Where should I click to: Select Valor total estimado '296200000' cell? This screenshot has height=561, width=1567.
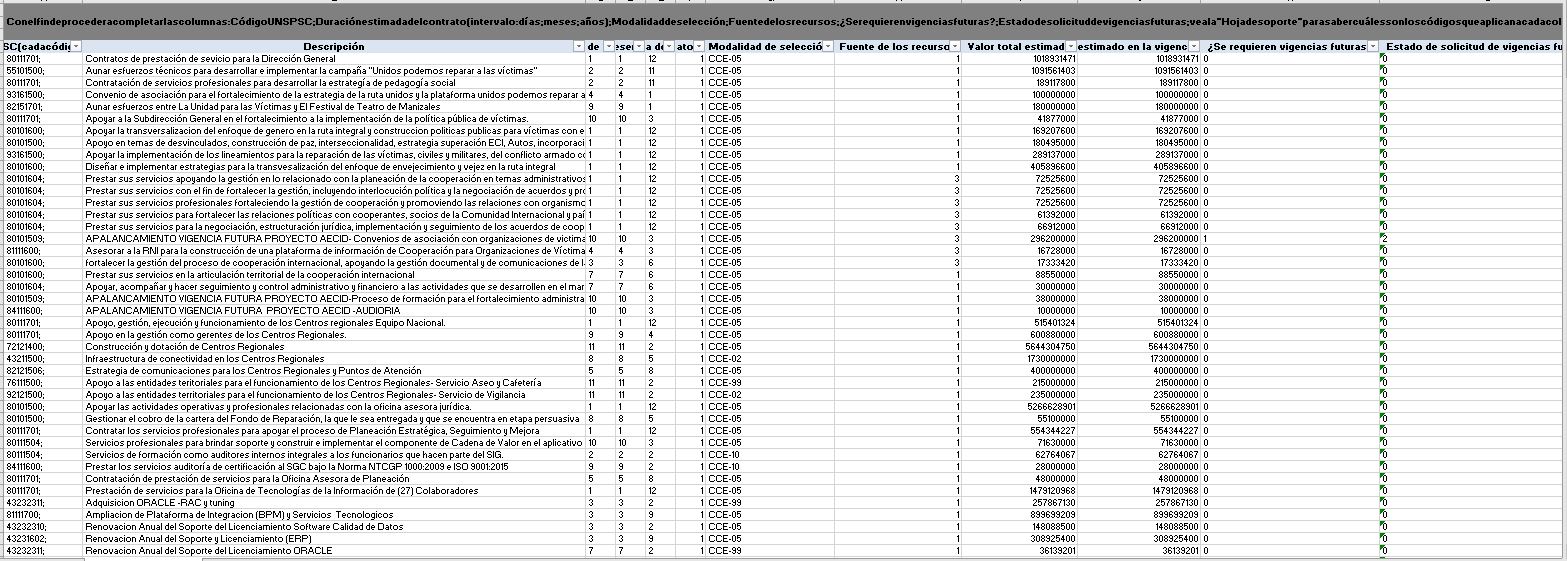tap(1021, 239)
